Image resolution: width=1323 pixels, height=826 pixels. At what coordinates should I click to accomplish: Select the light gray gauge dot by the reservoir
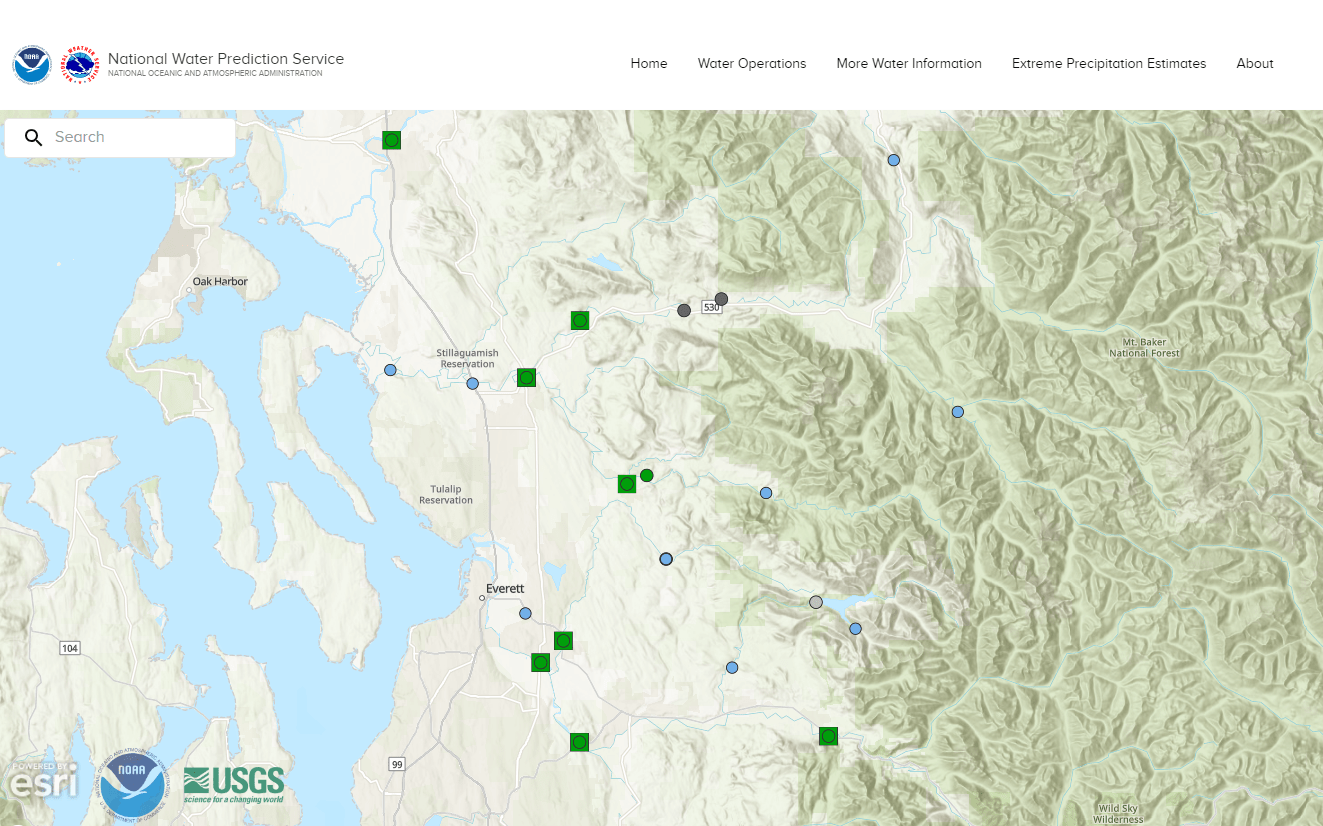coord(816,602)
